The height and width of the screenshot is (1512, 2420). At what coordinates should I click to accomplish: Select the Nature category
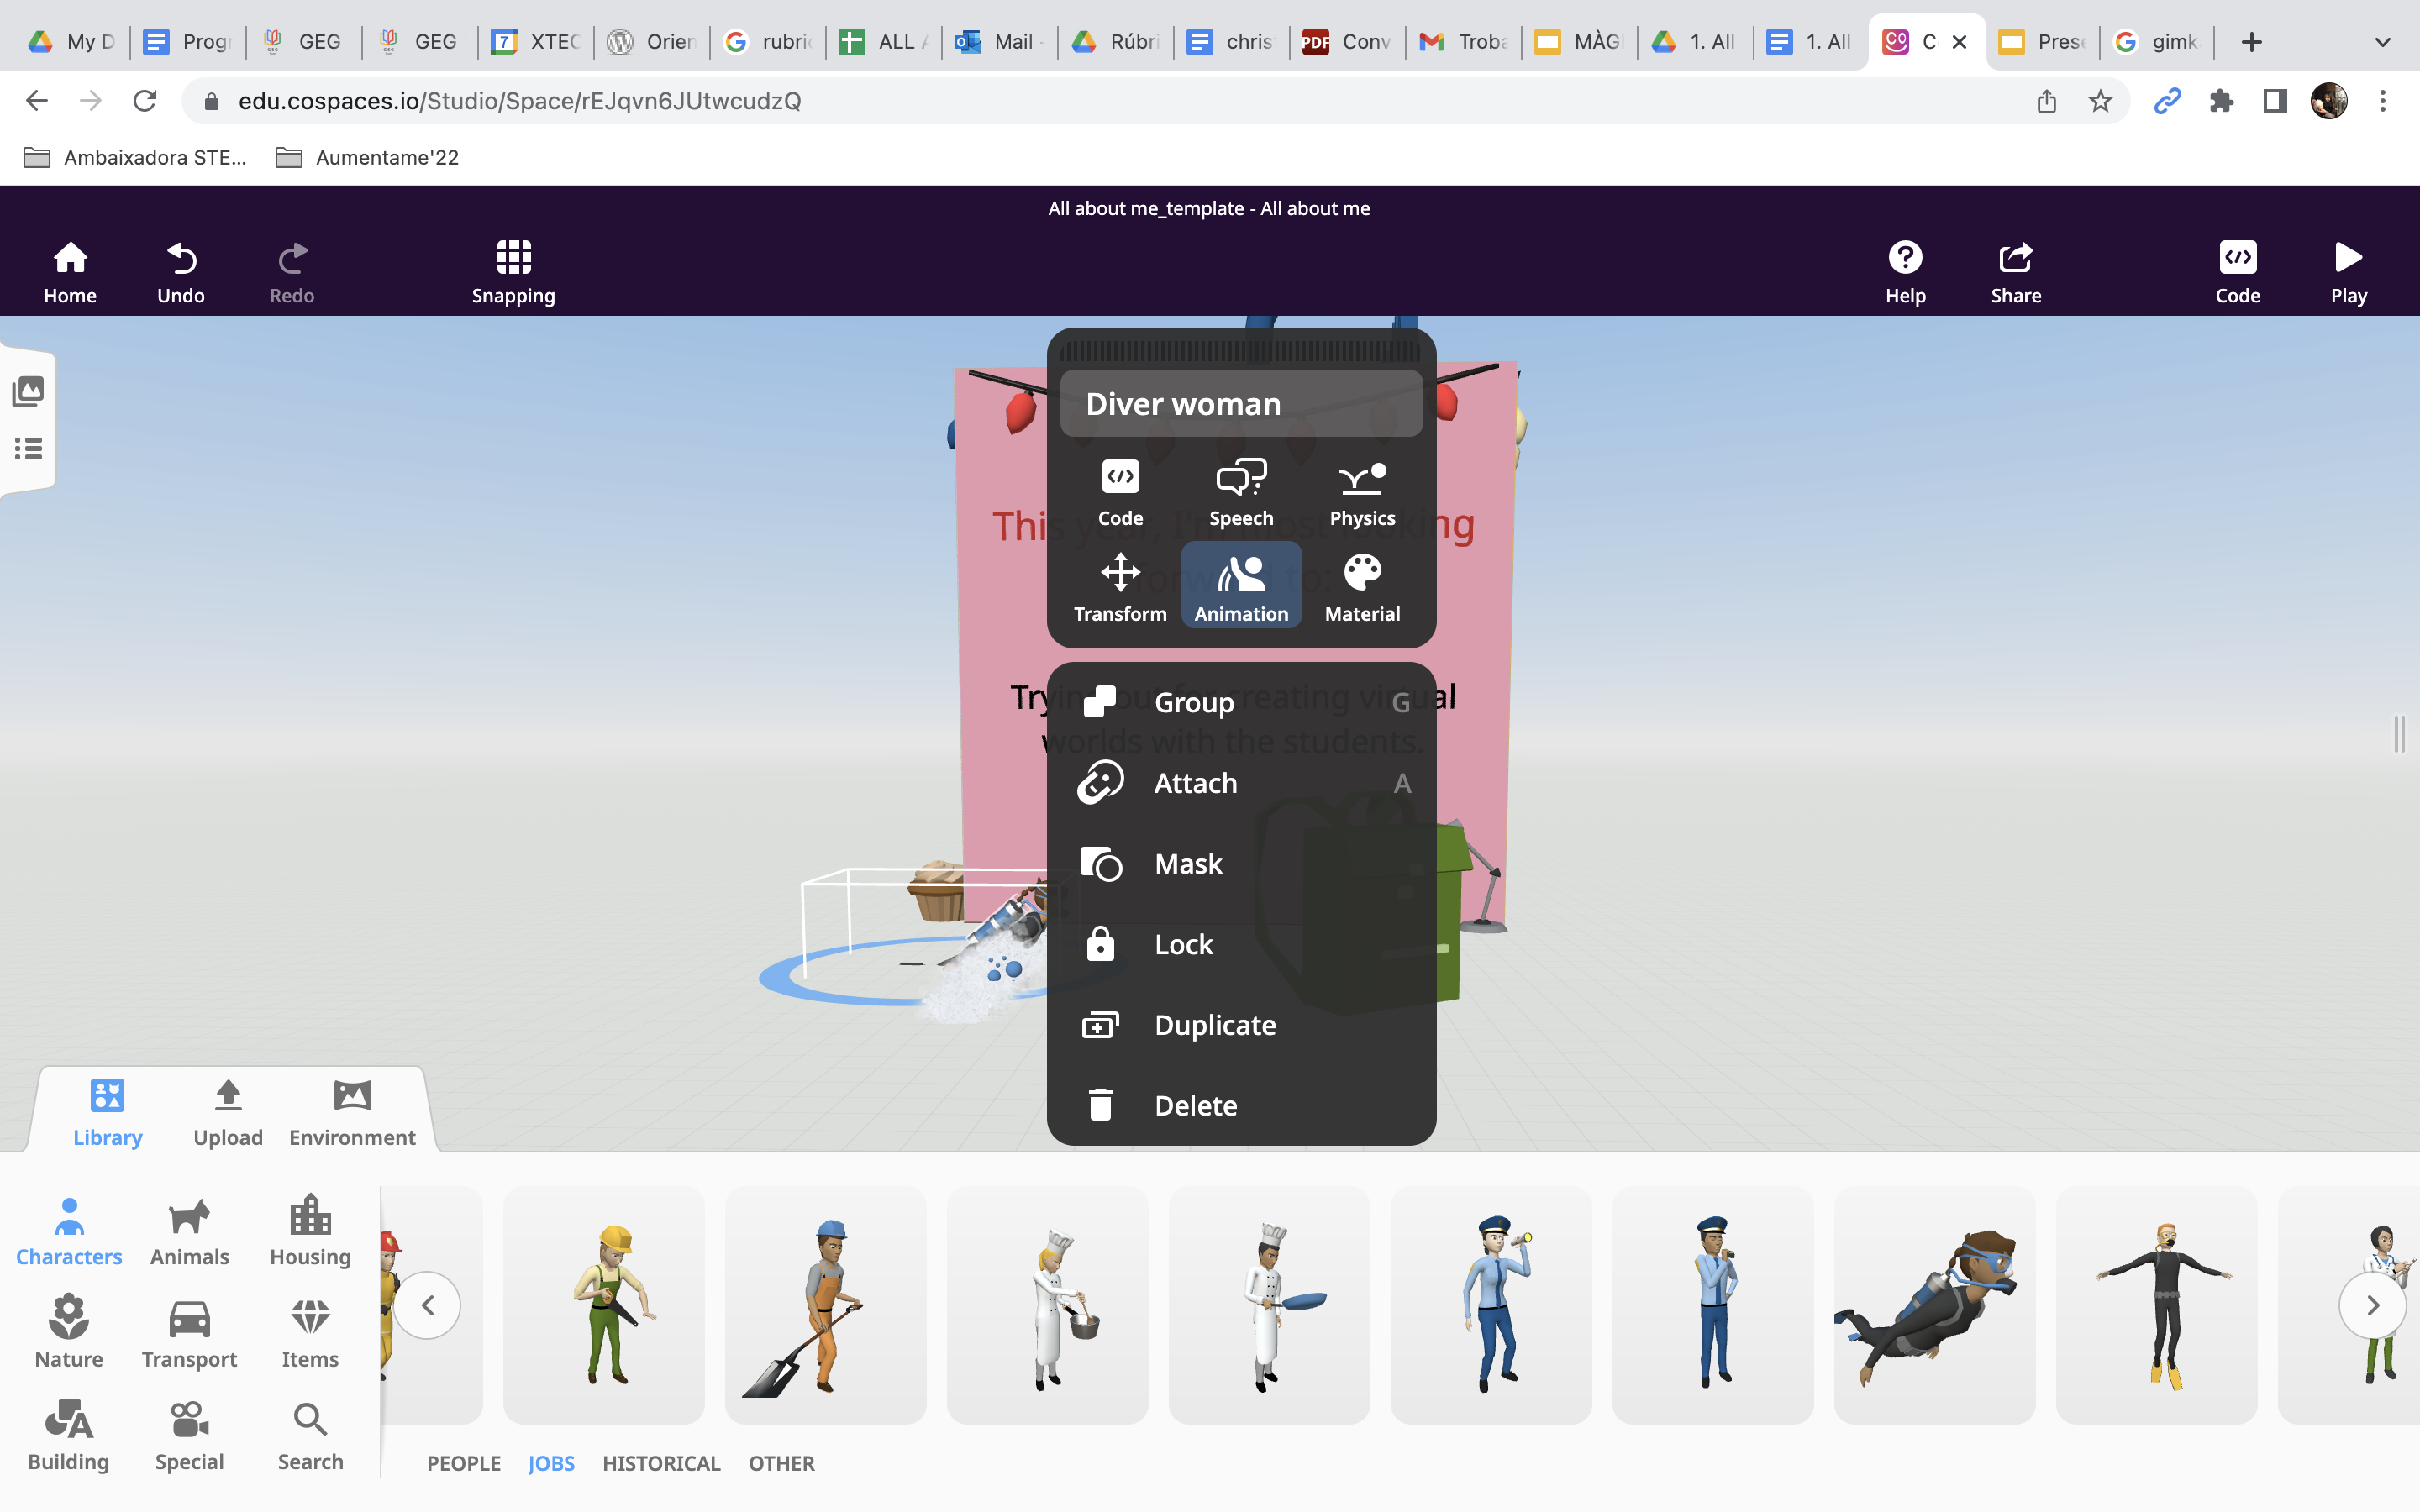coord(69,1333)
